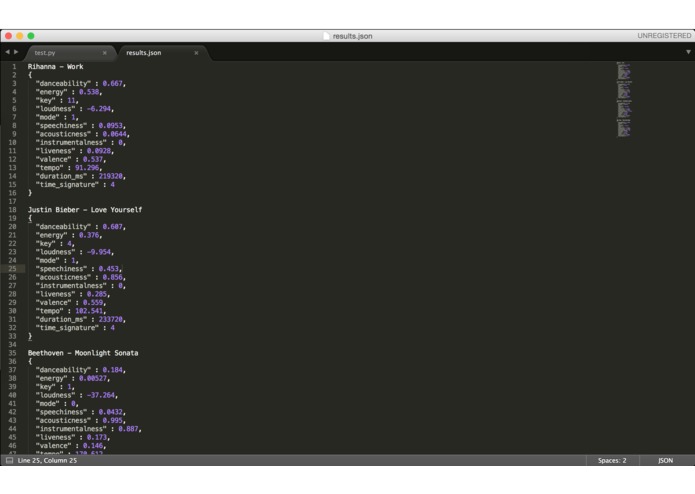This screenshot has width=695, height=494.
Task: Click the tempo value 102.541
Action: [89, 311]
